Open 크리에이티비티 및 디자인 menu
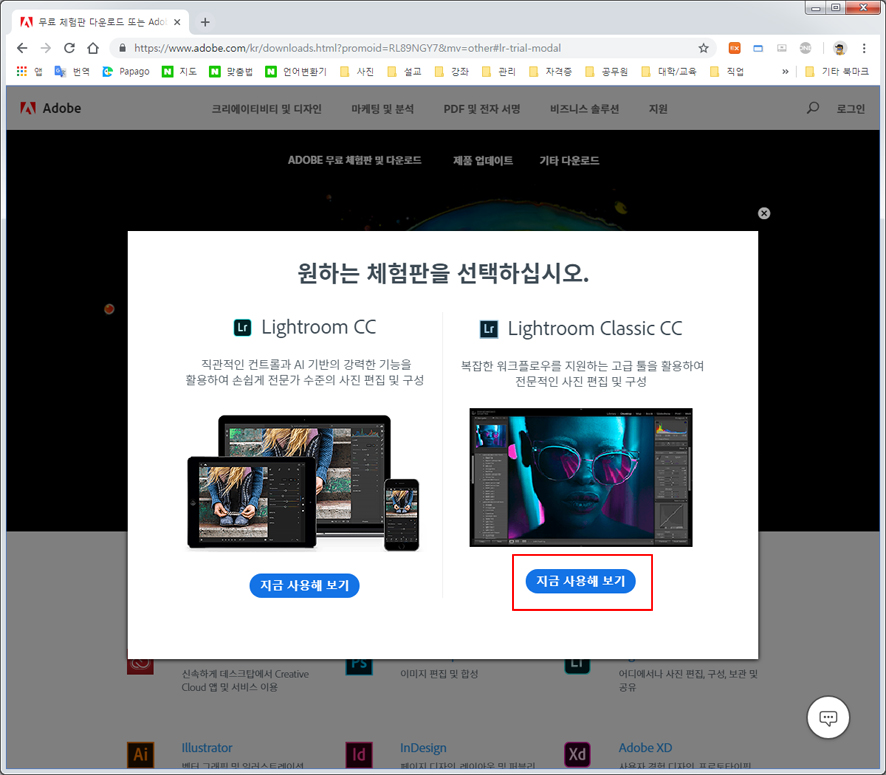 [x=266, y=108]
